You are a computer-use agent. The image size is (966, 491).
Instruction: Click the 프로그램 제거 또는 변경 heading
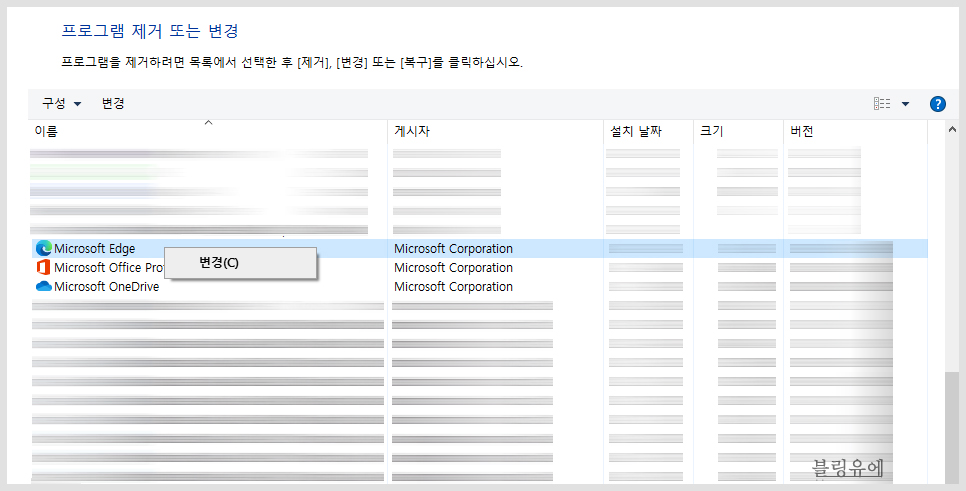pos(150,31)
